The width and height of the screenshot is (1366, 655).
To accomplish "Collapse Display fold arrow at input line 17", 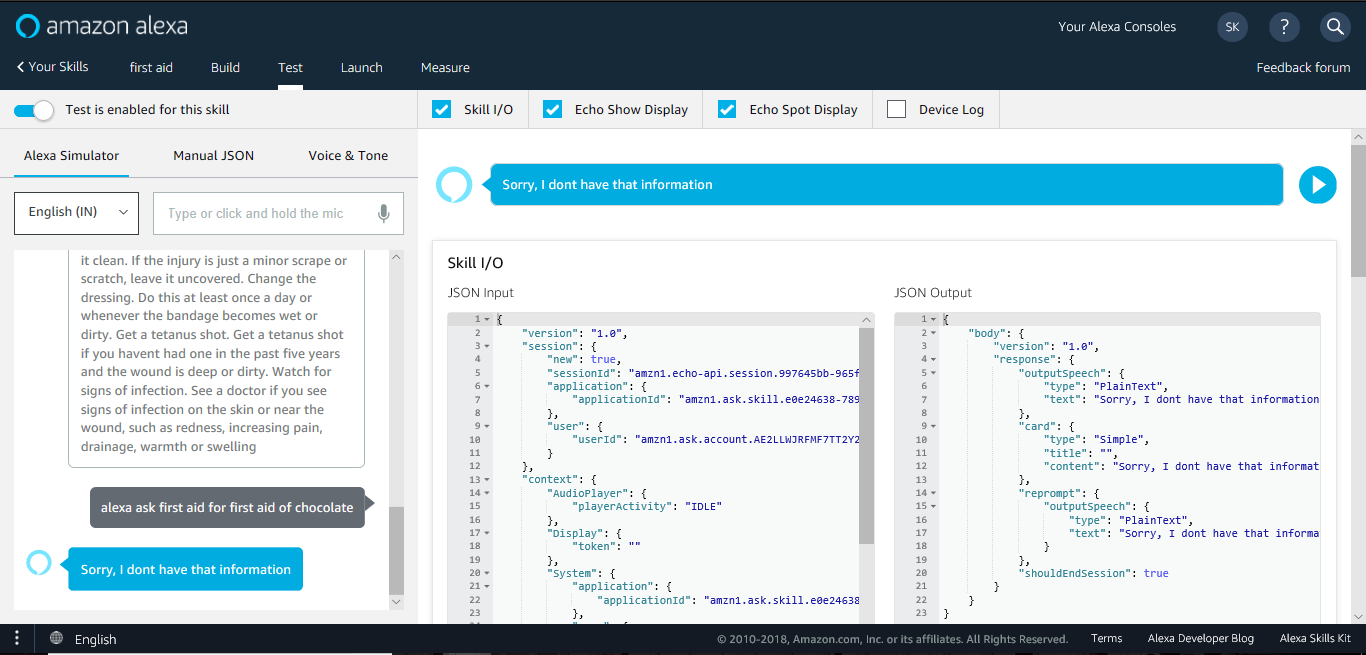I will coord(488,533).
